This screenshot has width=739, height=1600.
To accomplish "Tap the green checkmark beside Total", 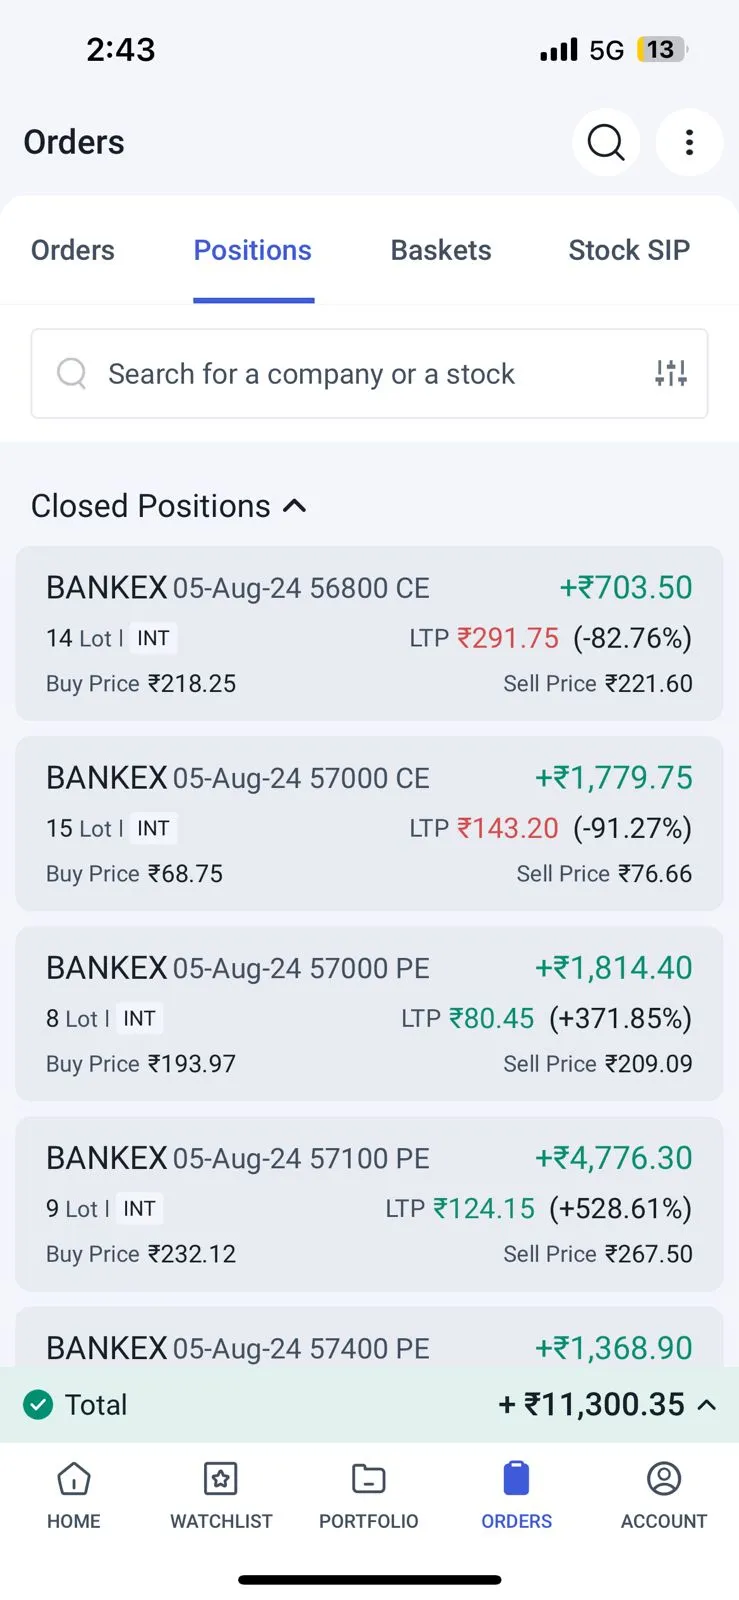I will (x=38, y=1405).
